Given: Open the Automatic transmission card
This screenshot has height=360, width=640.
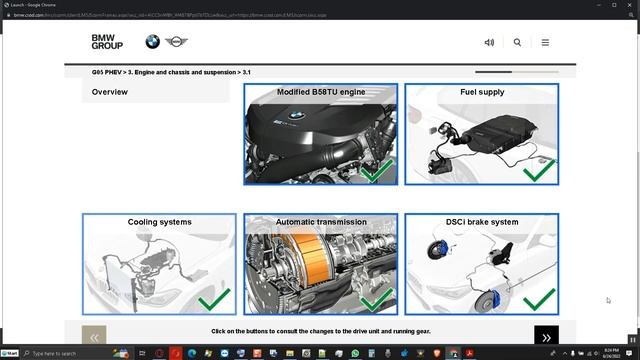Looking at the screenshot, I should 321,264.
